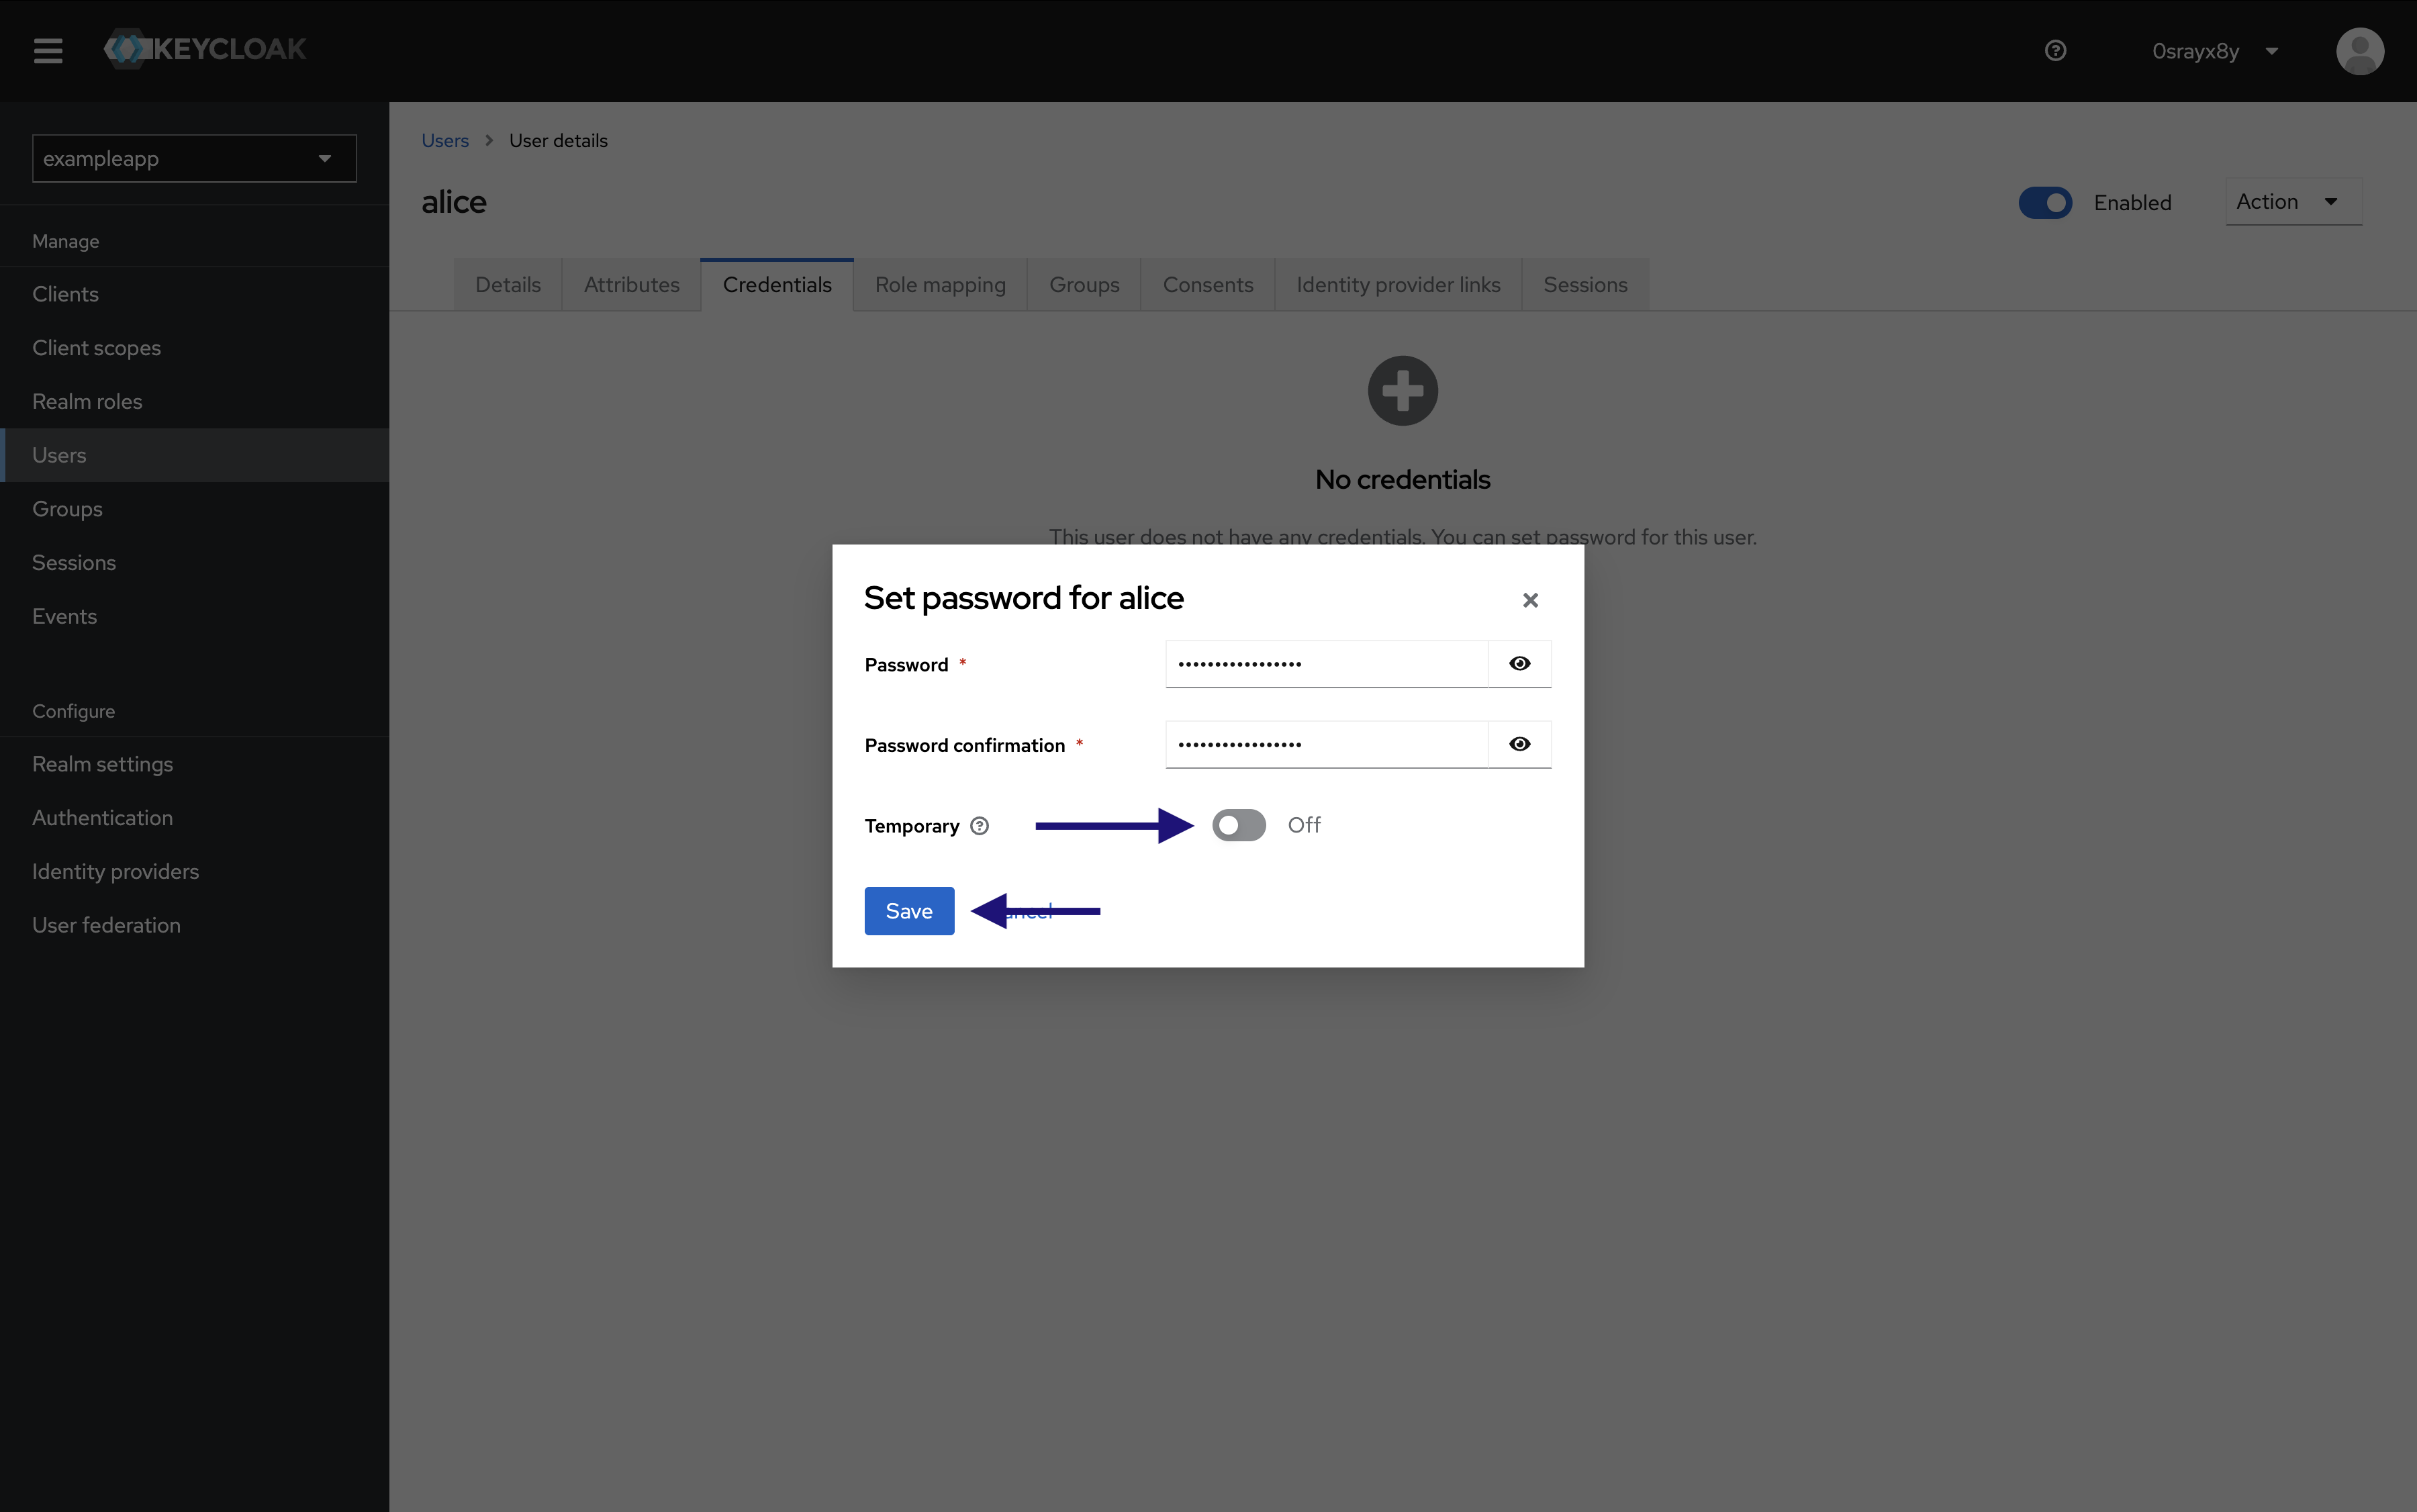Open Identity providers in the sidebar

[194, 872]
